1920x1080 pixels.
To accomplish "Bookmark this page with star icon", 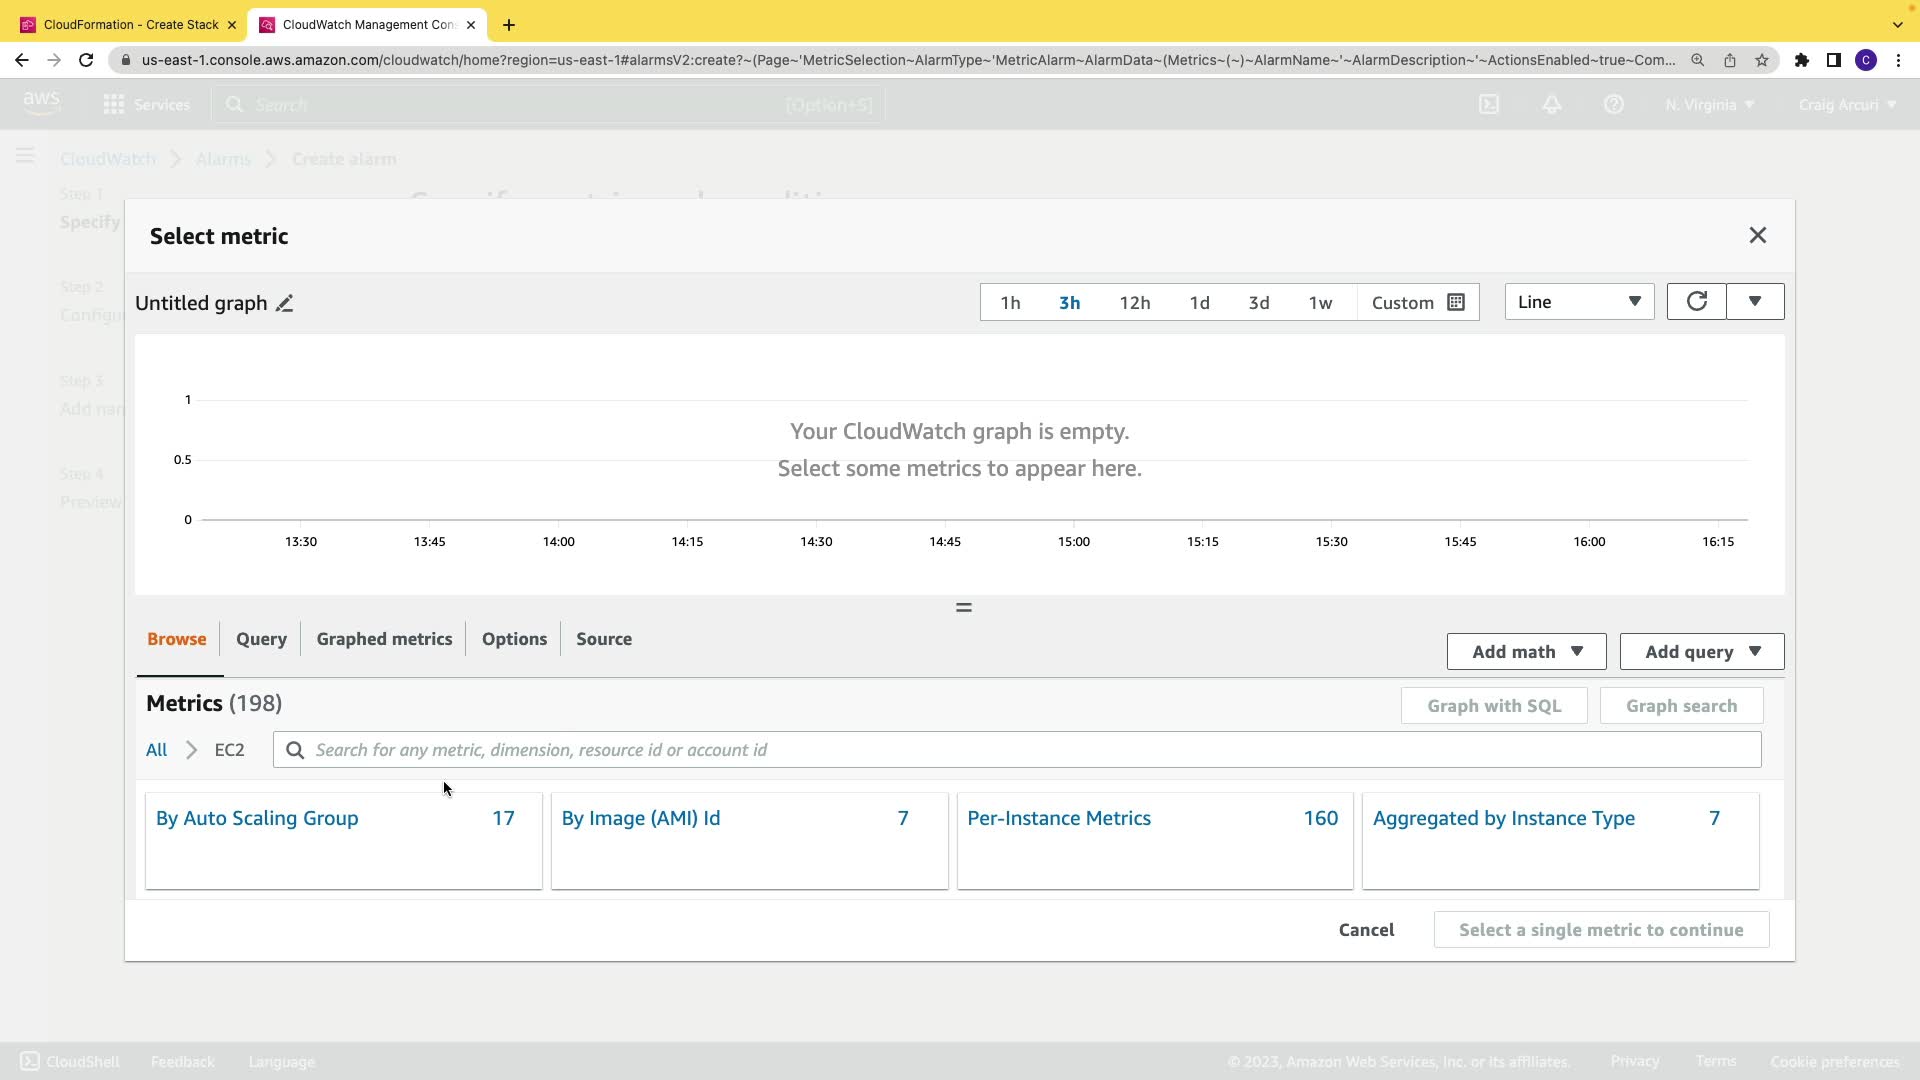I will [1762, 60].
